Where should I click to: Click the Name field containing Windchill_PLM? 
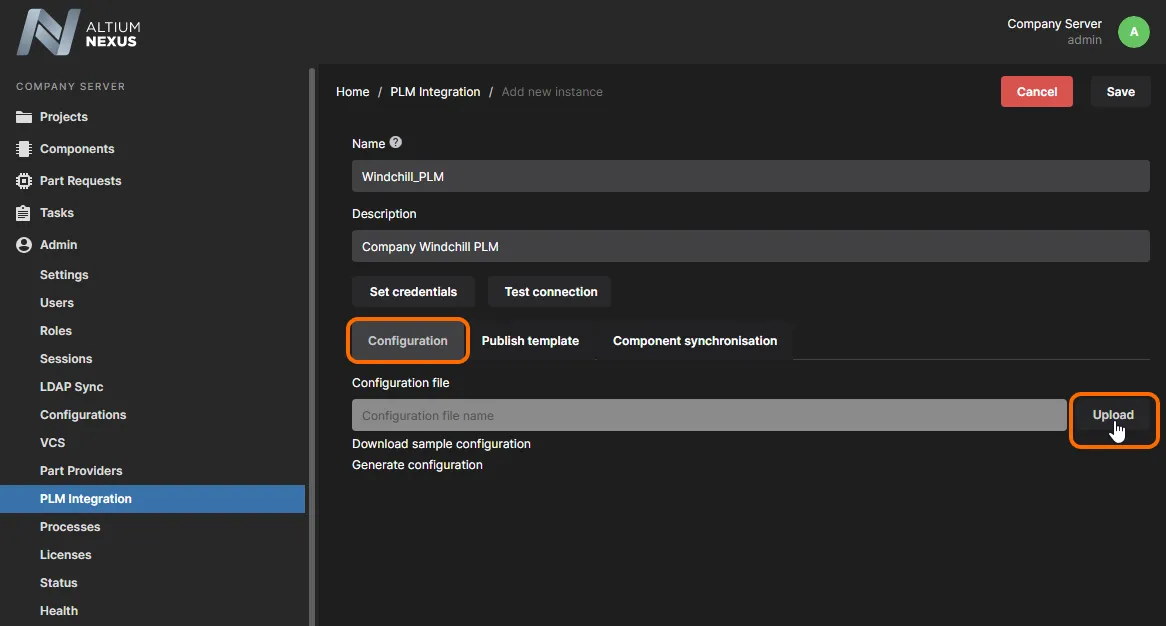(750, 176)
